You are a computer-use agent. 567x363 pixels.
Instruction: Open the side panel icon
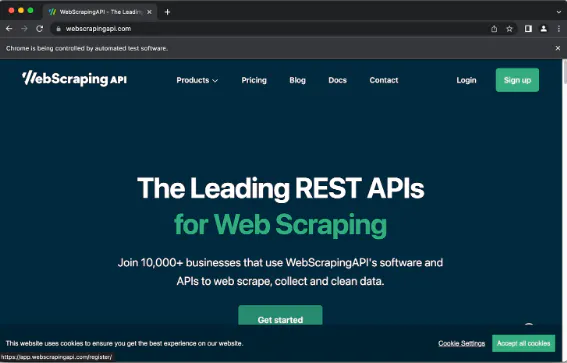(528, 29)
